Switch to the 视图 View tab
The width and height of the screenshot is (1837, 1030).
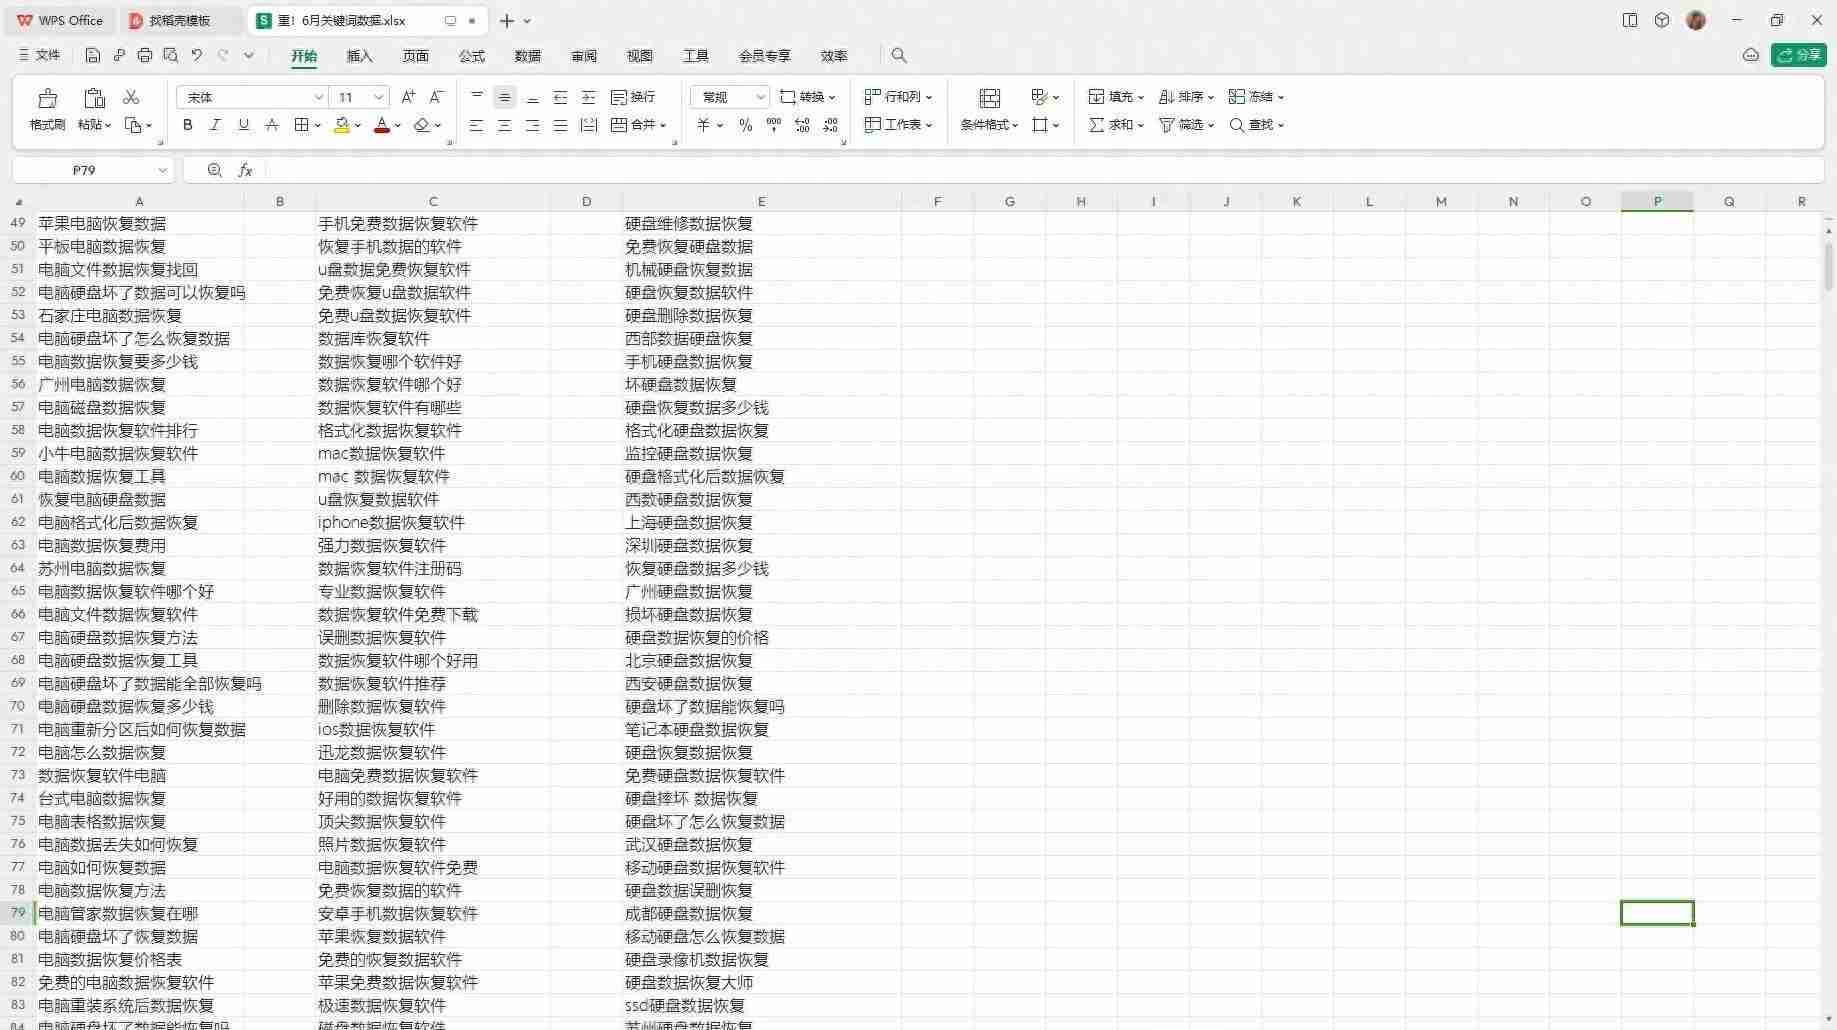[640, 56]
